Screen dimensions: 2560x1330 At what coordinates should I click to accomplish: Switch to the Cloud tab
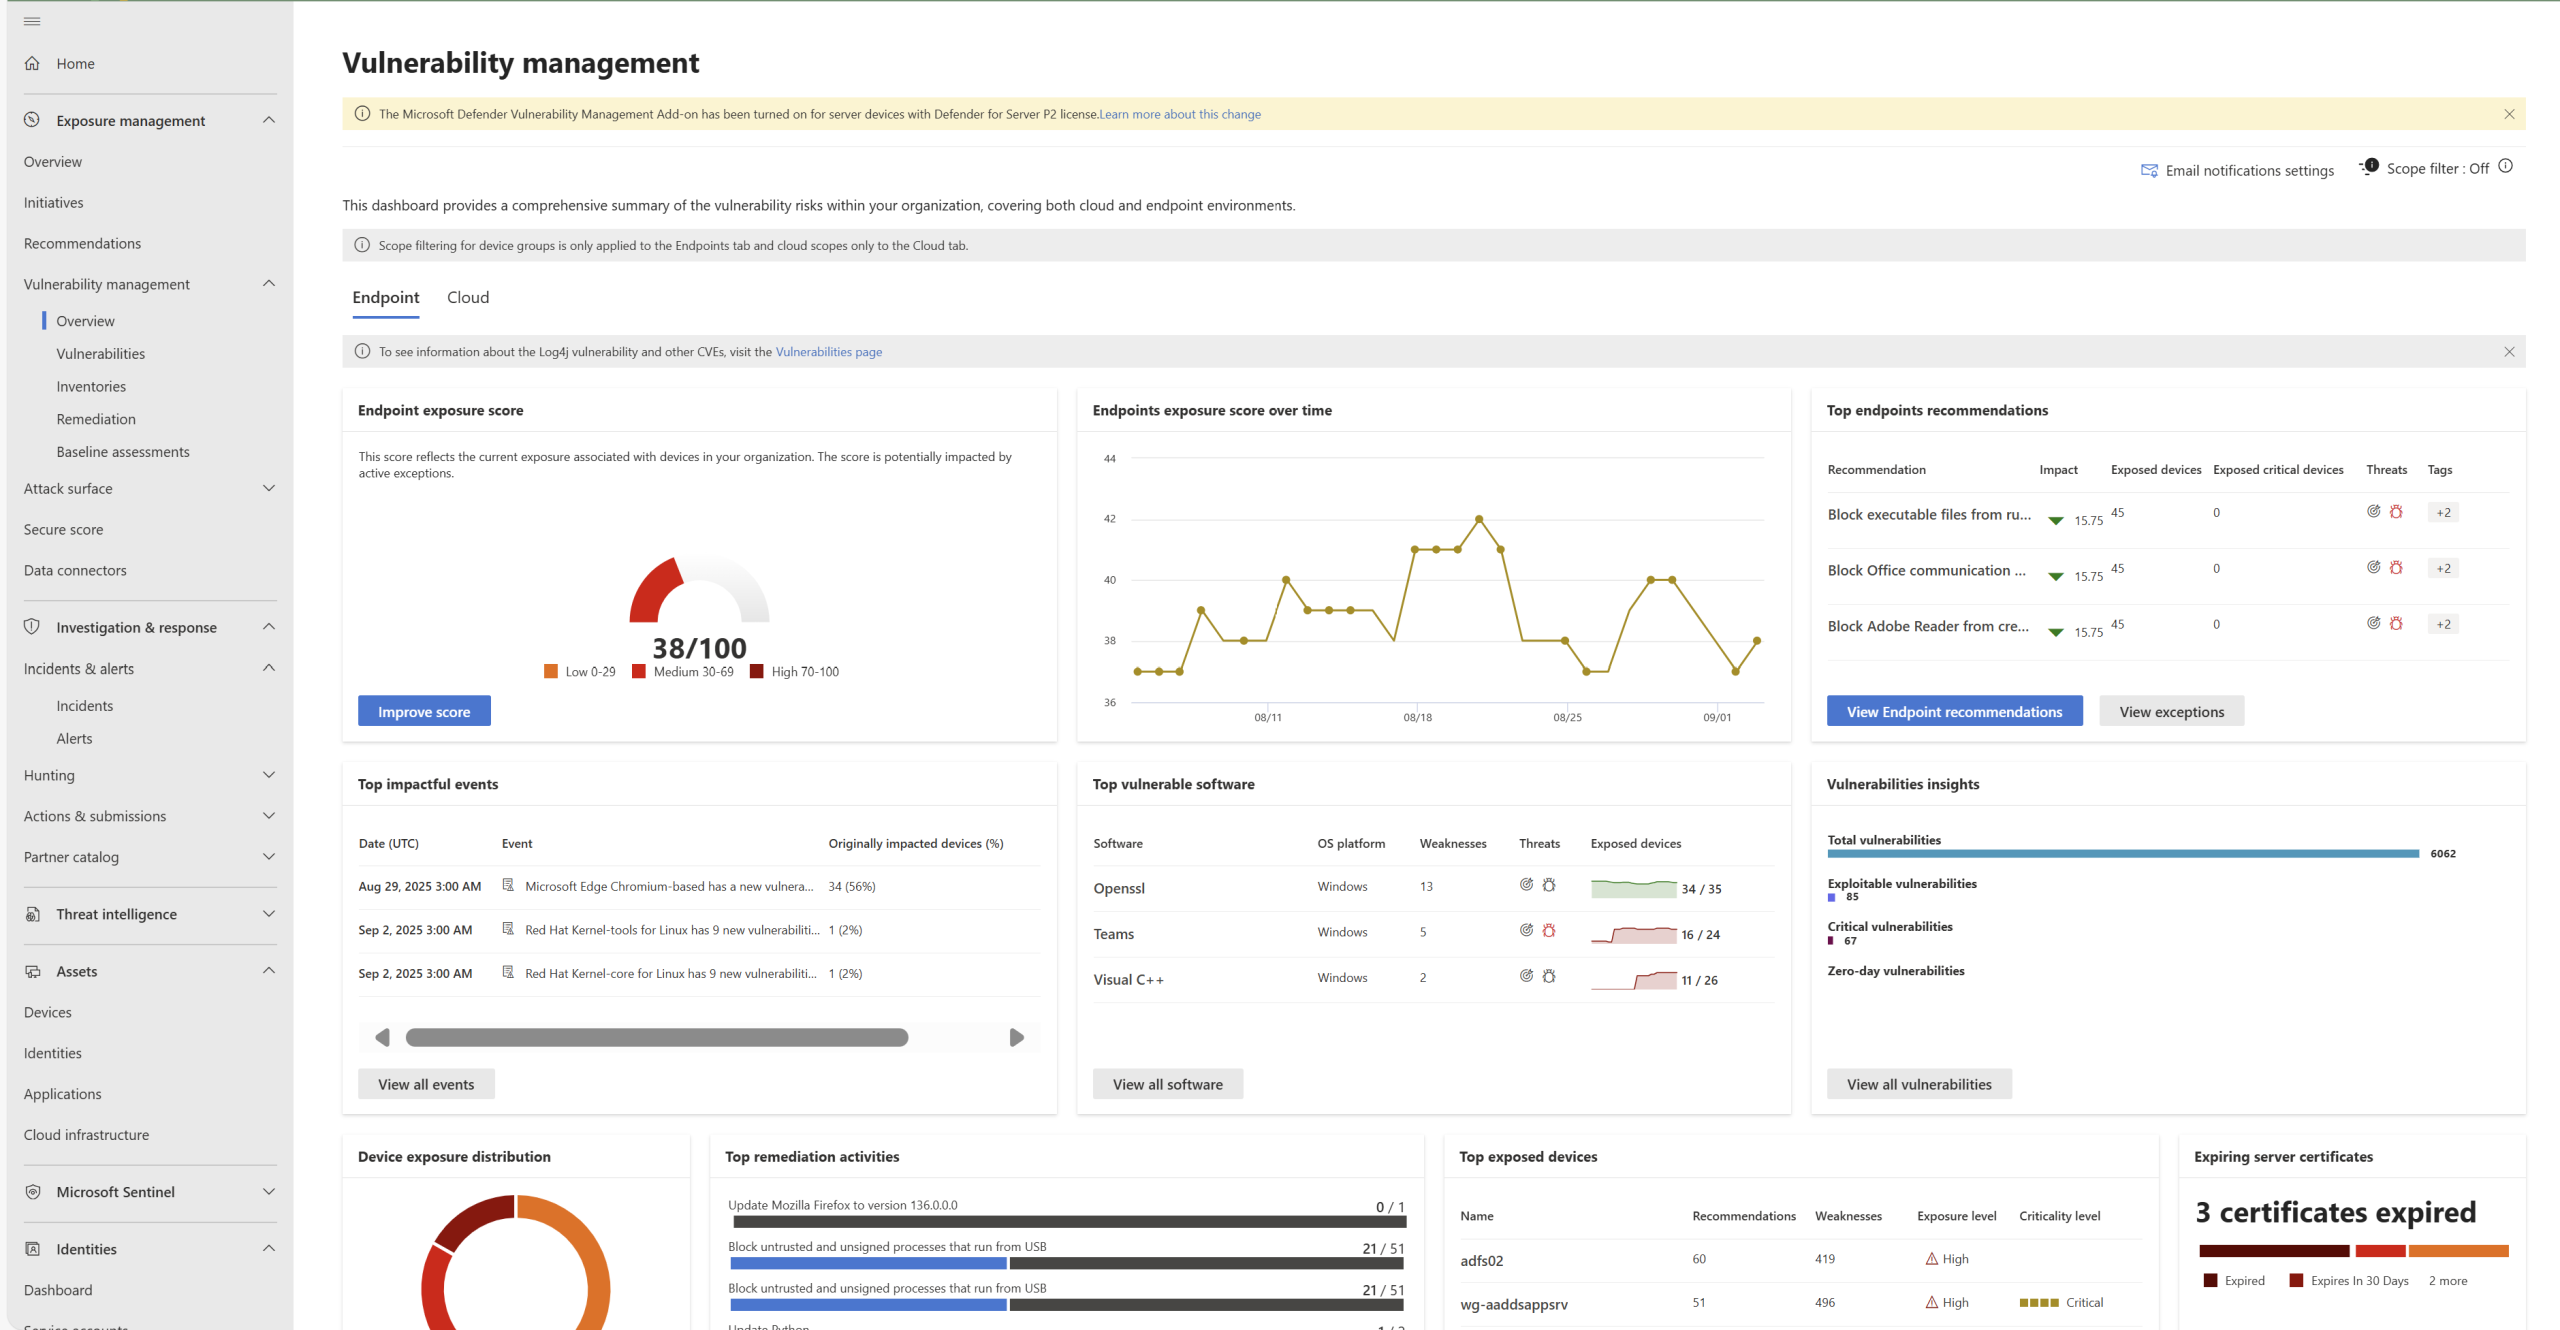click(467, 297)
